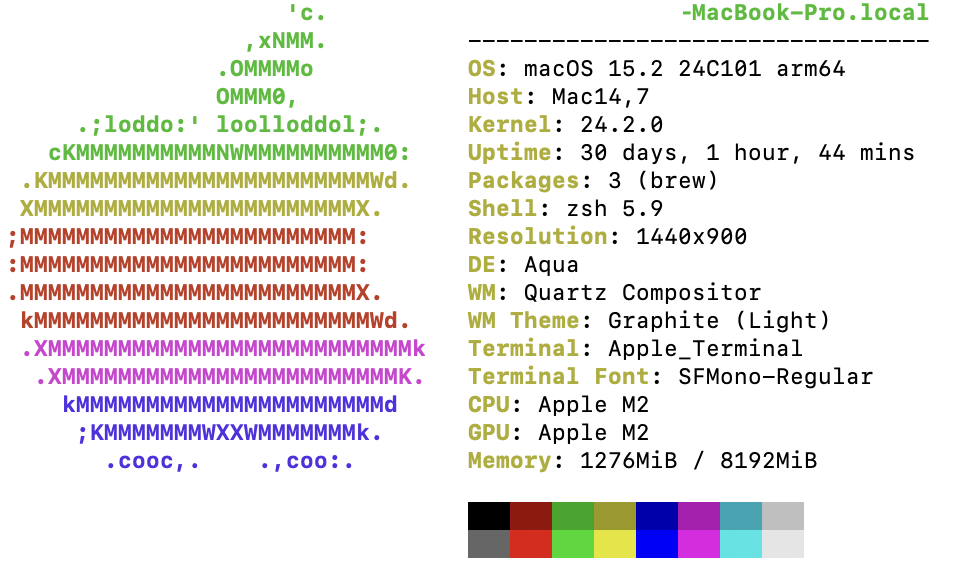The height and width of the screenshot is (578, 980).
Task: Click the near-white block at bottom row's end
Action: pos(782,544)
